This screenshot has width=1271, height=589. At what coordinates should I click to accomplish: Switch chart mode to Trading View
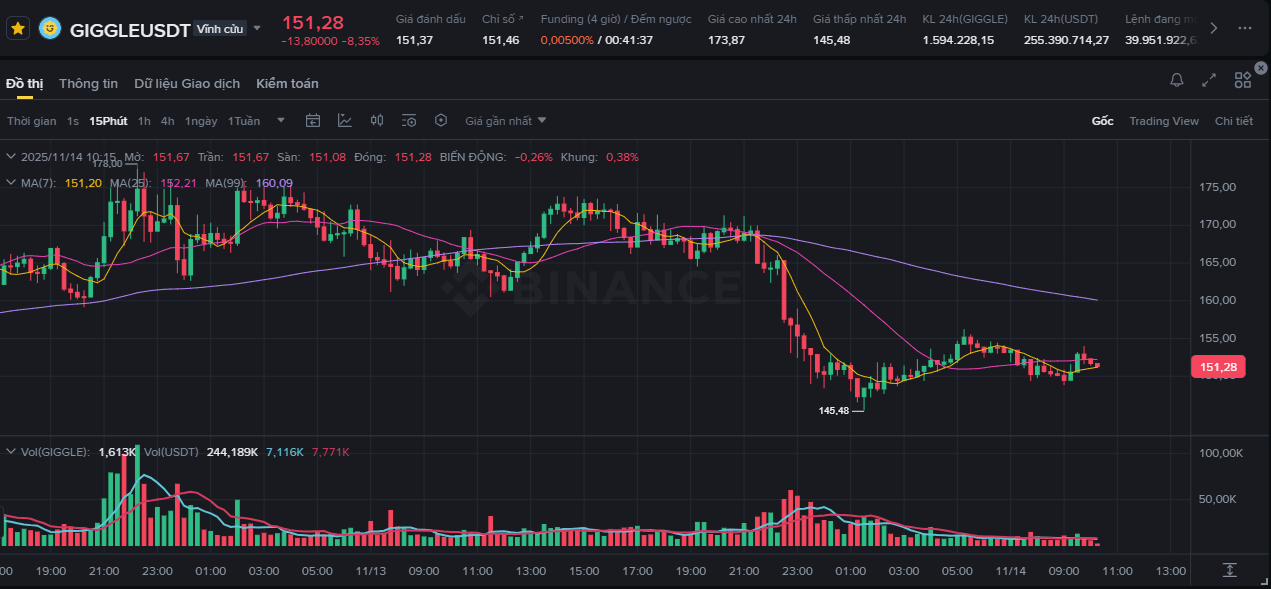point(1163,121)
